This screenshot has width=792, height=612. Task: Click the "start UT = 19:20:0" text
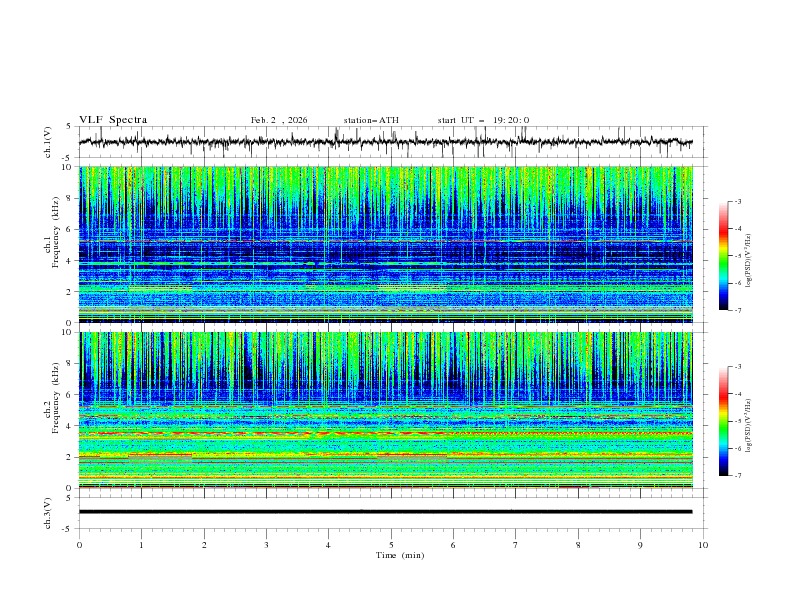click(483, 120)
